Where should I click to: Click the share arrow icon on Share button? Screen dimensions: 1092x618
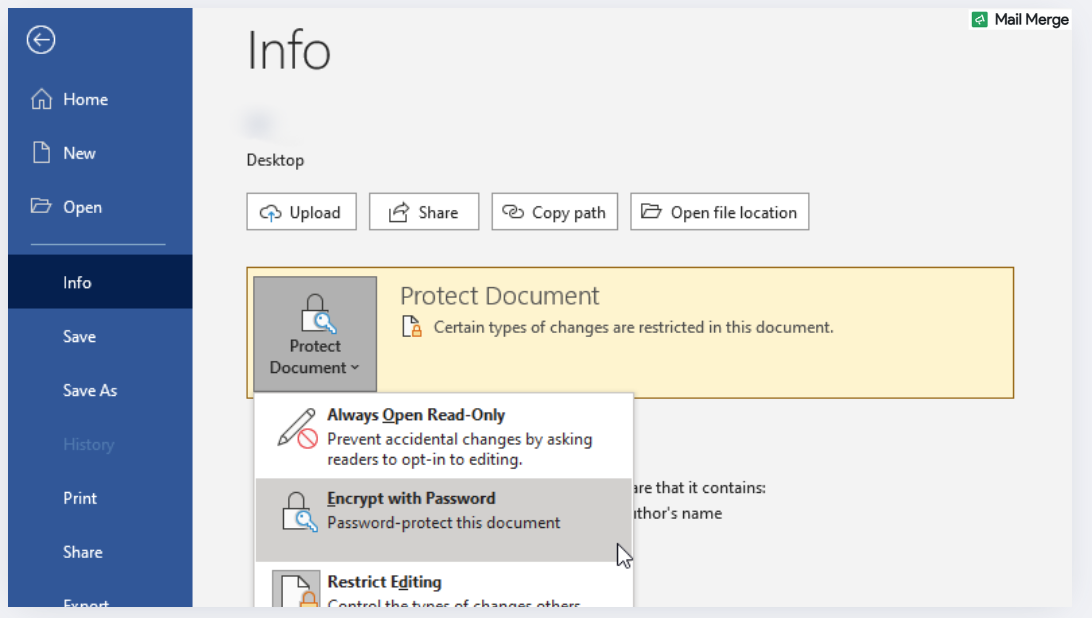tap(398, 212)
